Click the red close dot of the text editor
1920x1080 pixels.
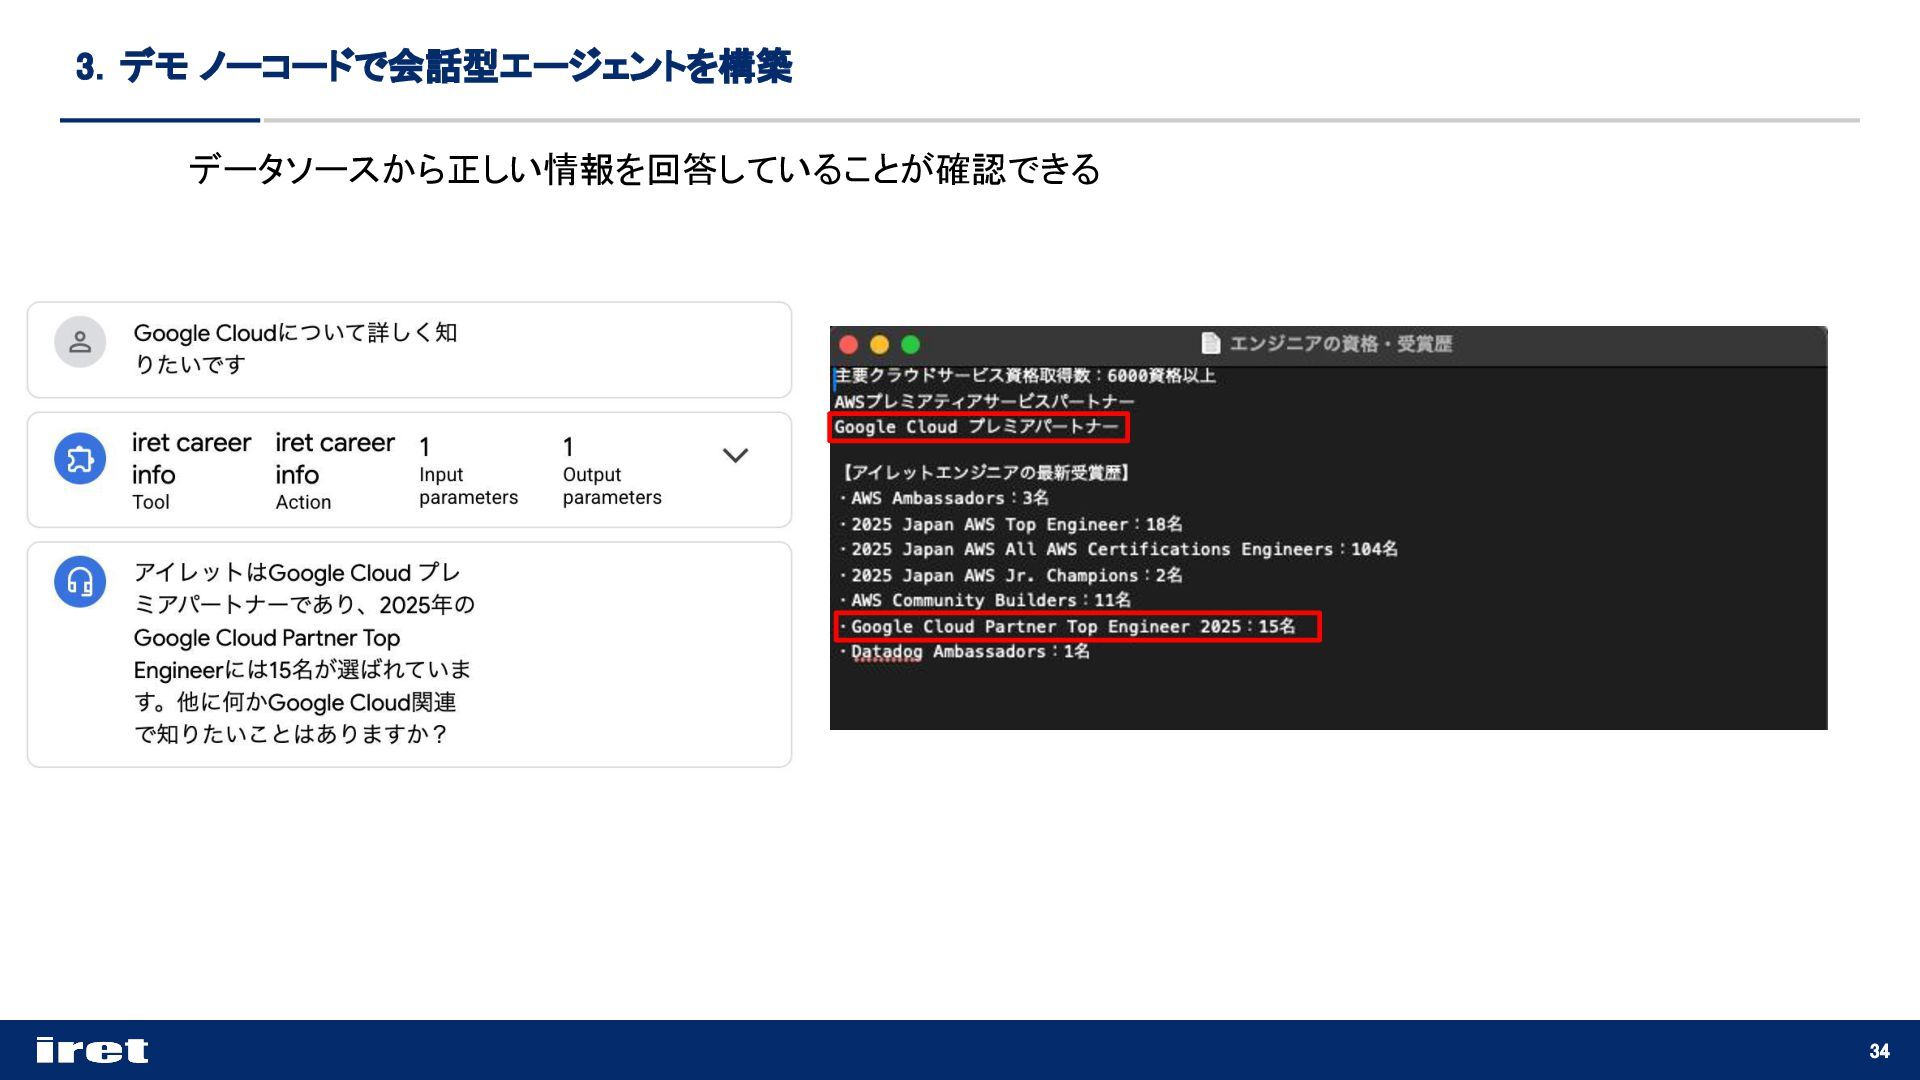tap(849, 344)
